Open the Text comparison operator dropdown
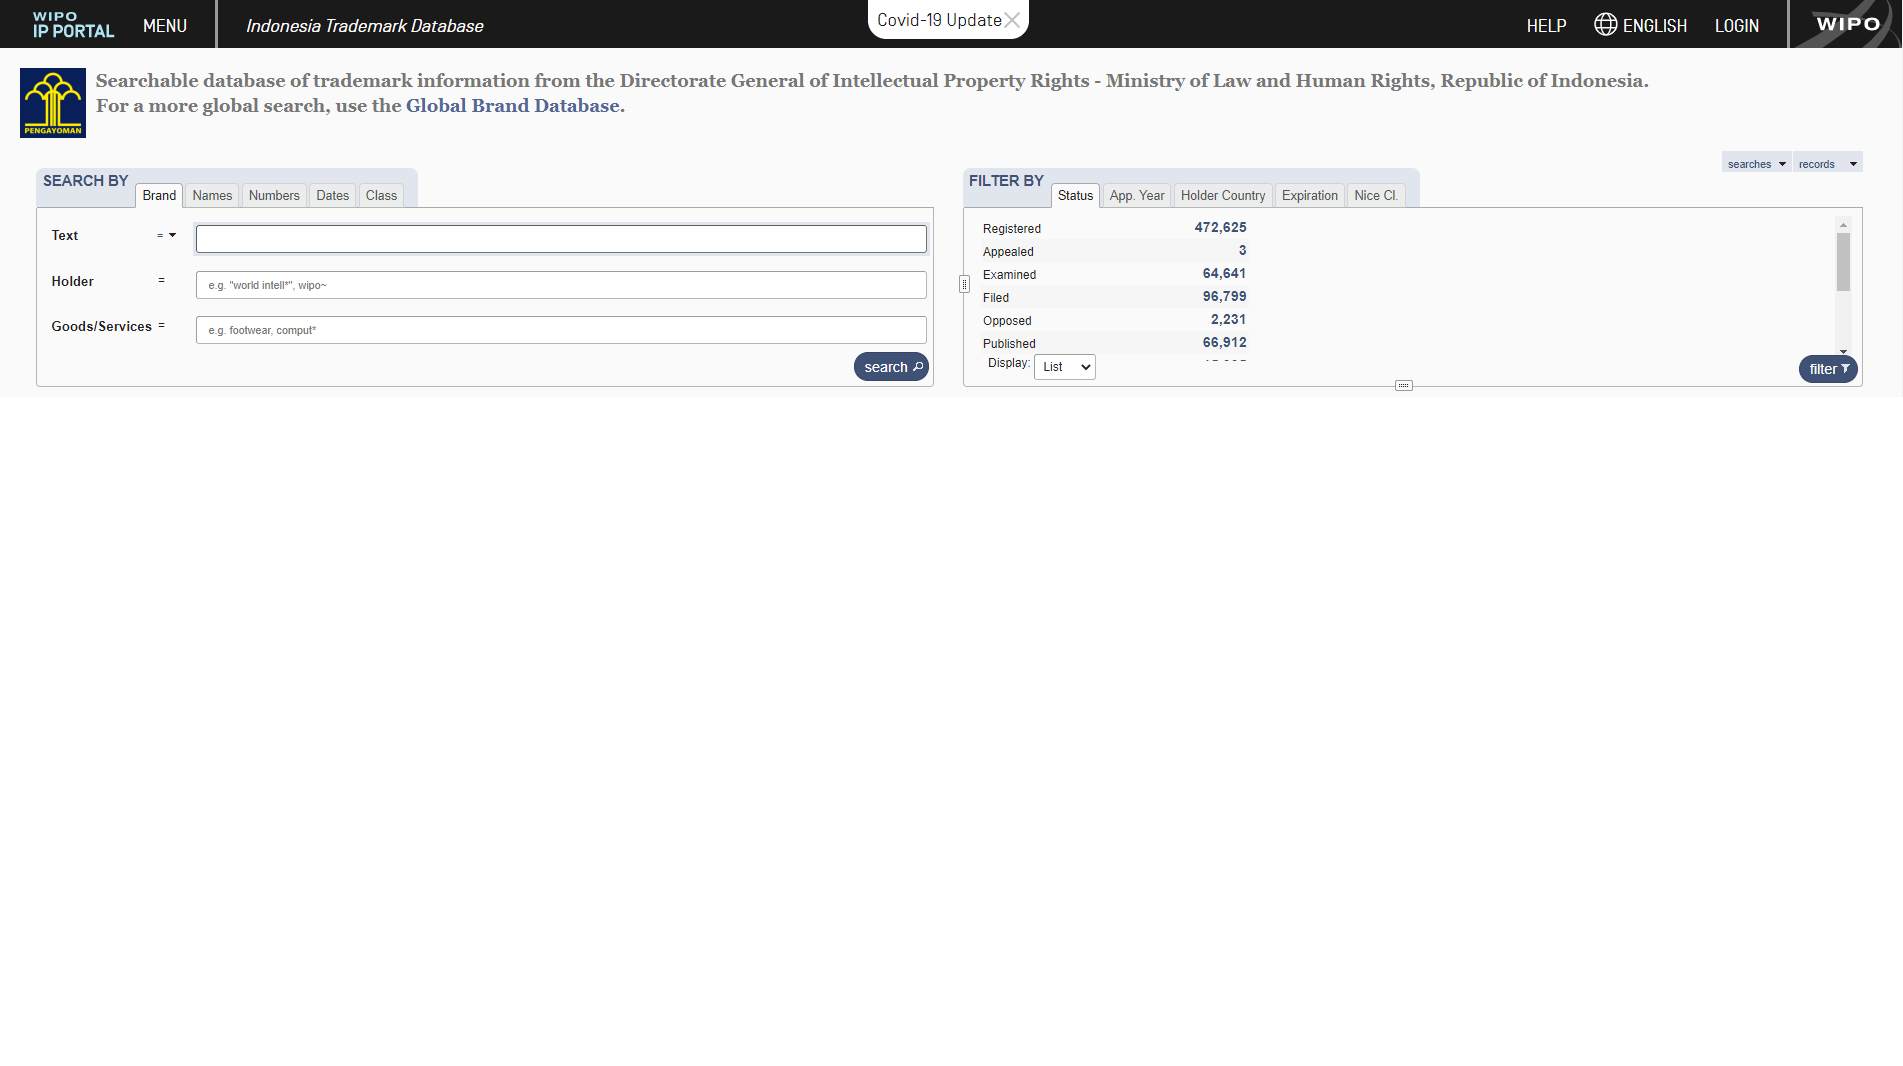 click(171, 235)
